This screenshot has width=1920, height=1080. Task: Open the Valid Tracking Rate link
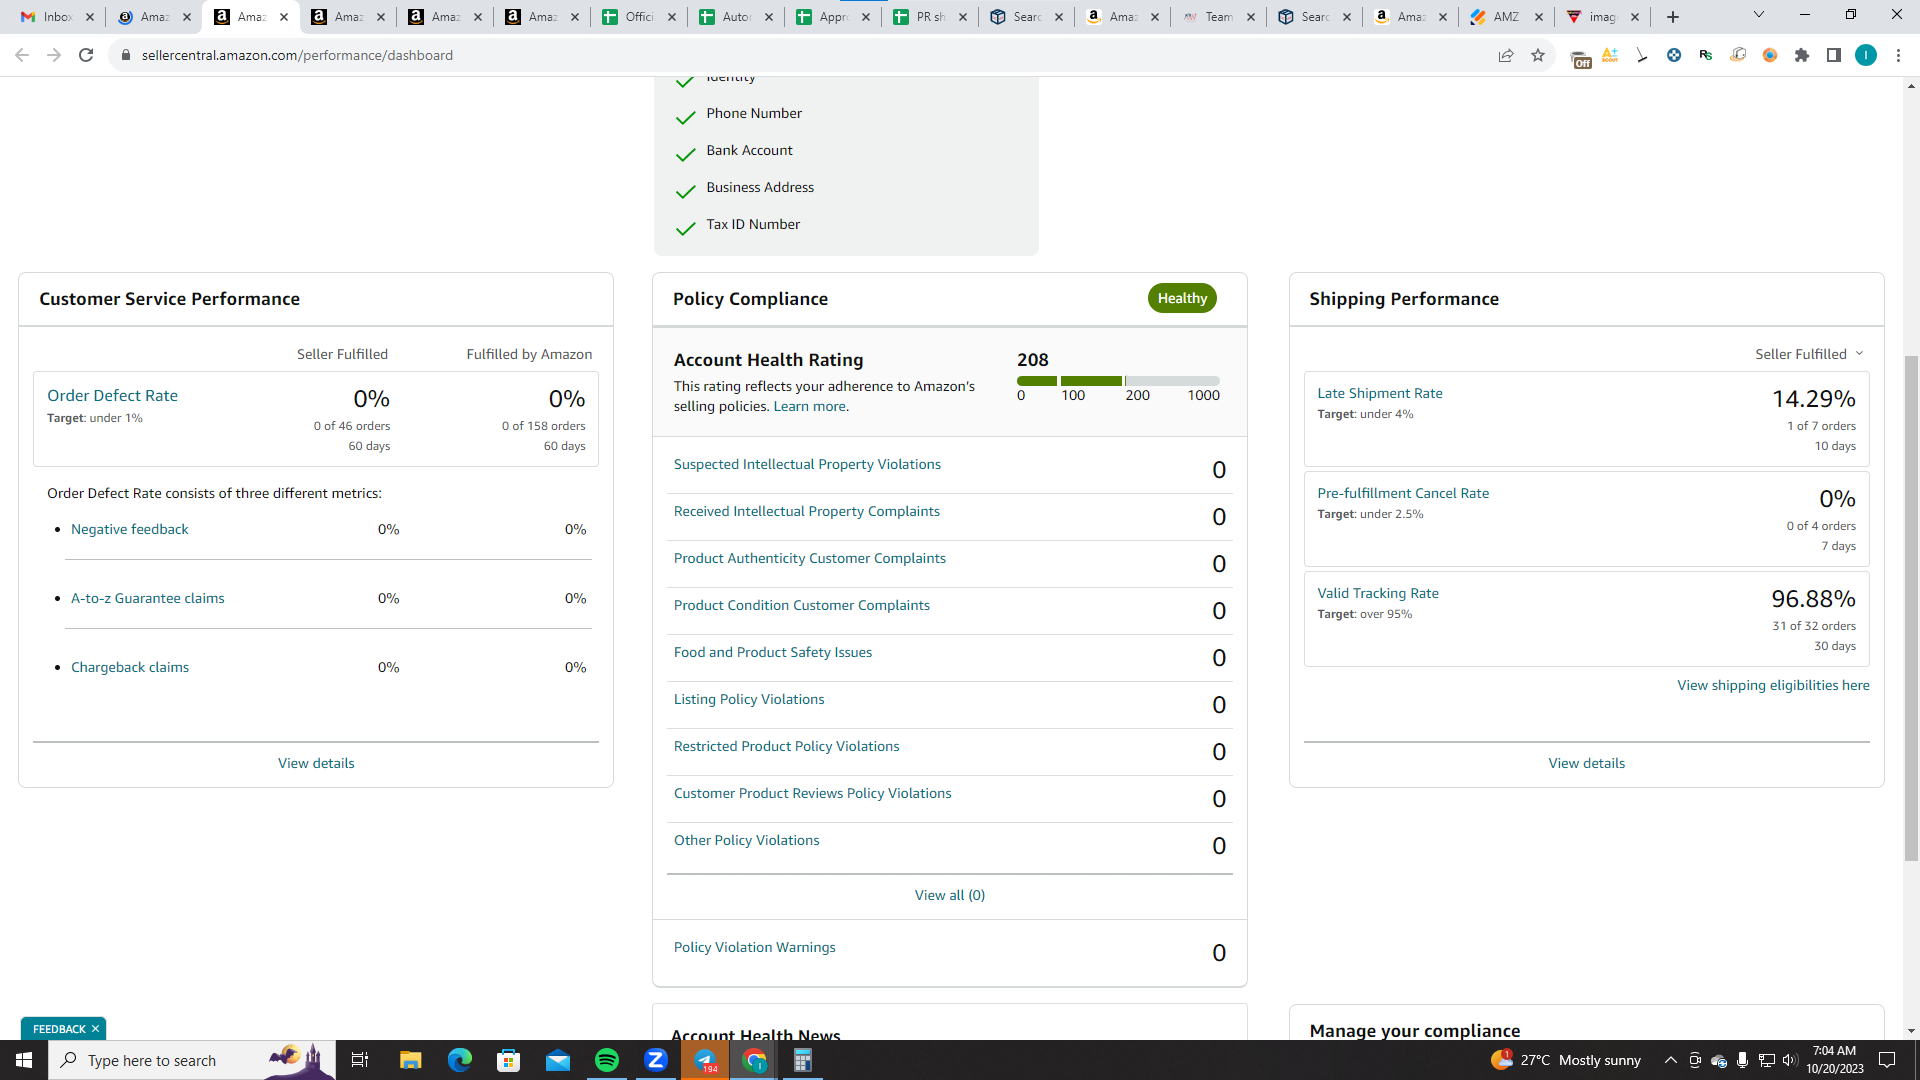pos(1378,593)
